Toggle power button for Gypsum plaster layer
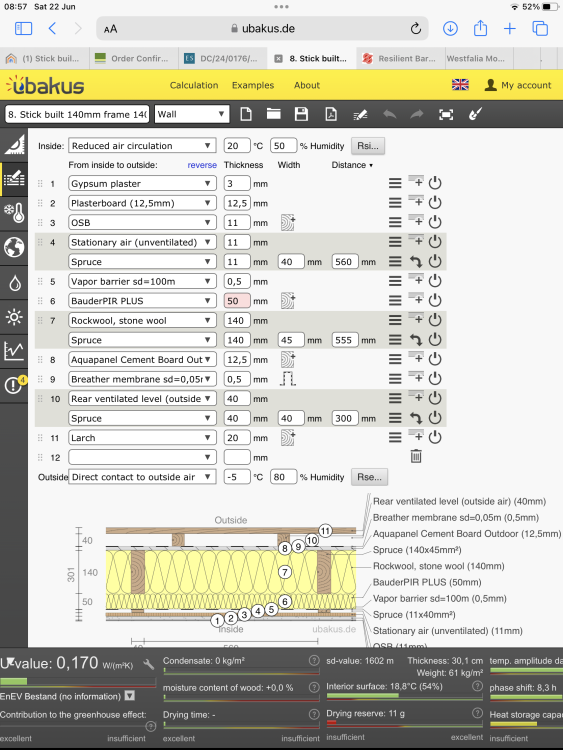Viewport: 563px width, 750px height. (x=435, y=183)
